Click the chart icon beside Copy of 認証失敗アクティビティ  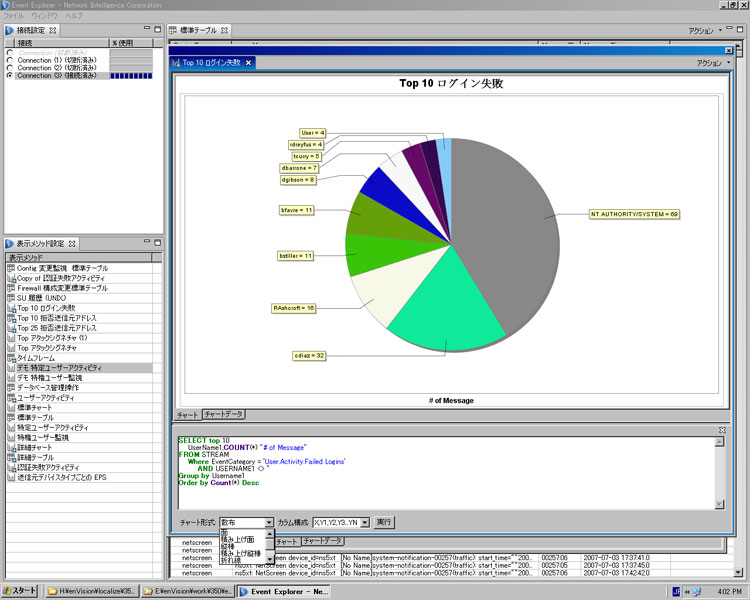tap(11, 278)
